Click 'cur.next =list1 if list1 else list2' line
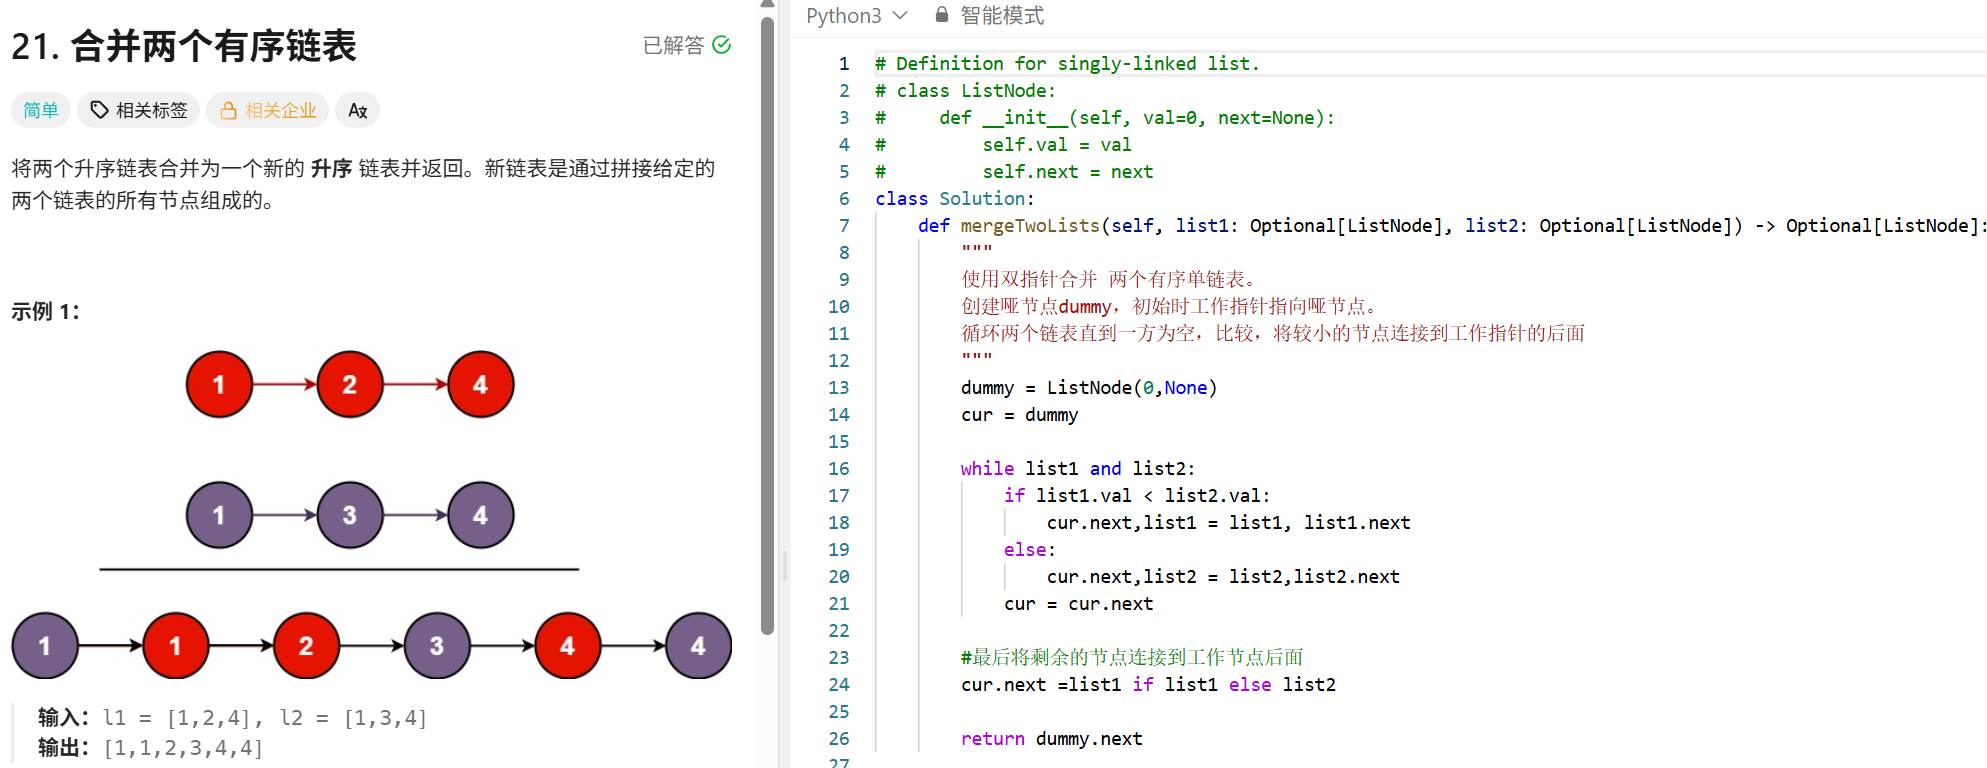This screenshot has width=1987, height=768. tap(1148, 685)
